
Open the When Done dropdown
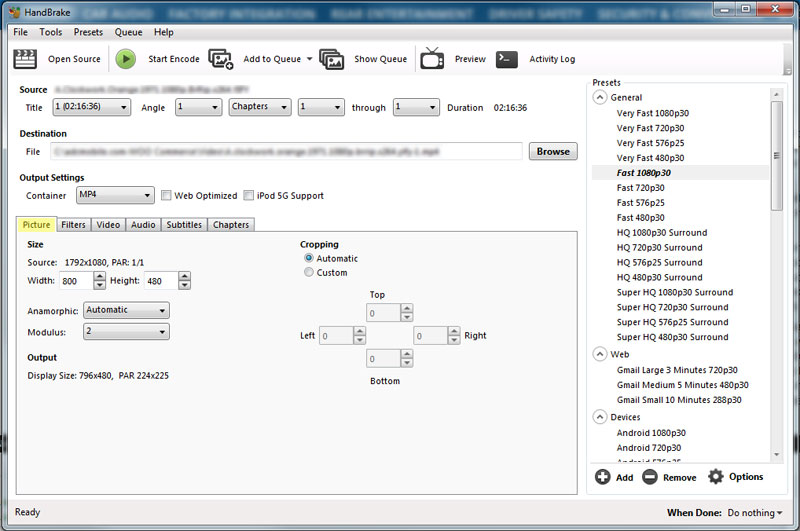coord(755,513)
